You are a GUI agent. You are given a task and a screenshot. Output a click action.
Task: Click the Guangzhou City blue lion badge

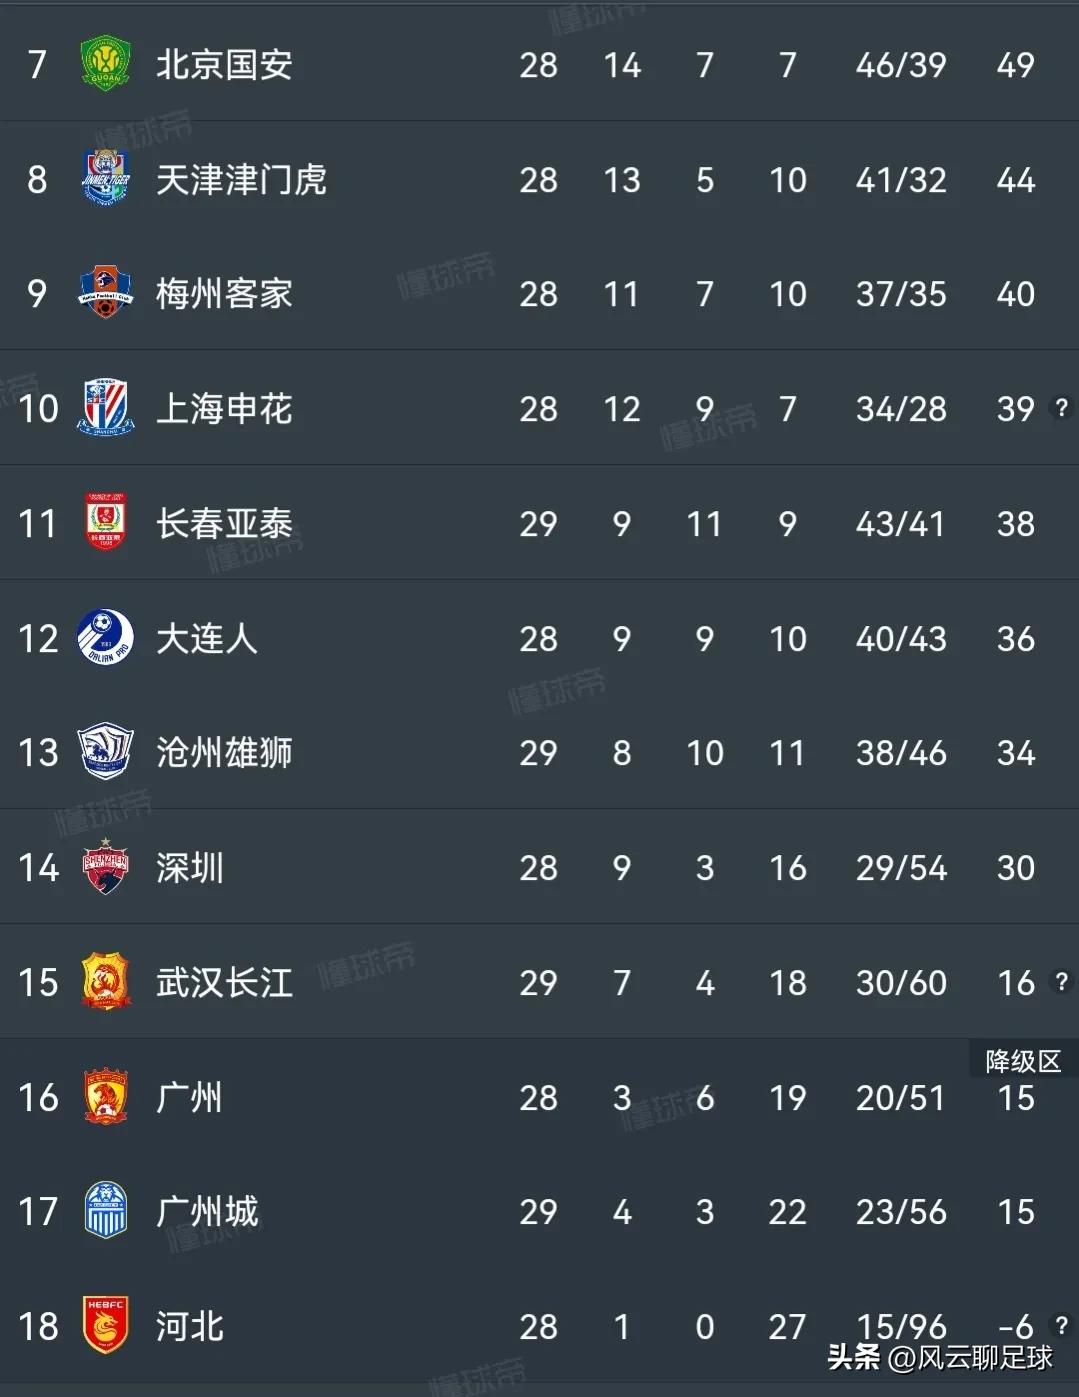point(105,1211)
